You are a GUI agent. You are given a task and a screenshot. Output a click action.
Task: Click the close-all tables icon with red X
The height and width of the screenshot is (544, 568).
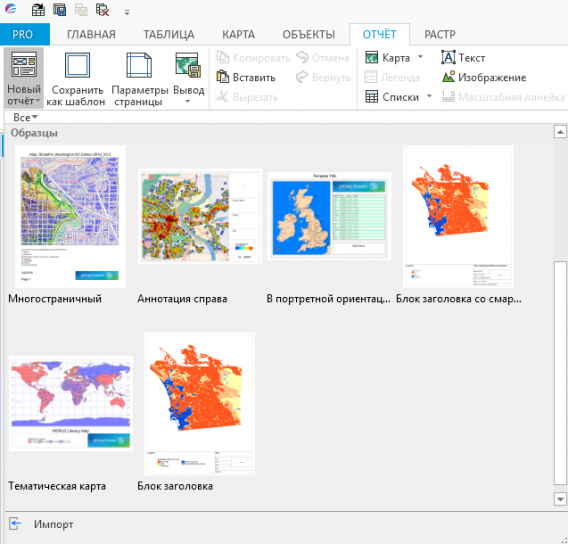click(x=103, y=9)
